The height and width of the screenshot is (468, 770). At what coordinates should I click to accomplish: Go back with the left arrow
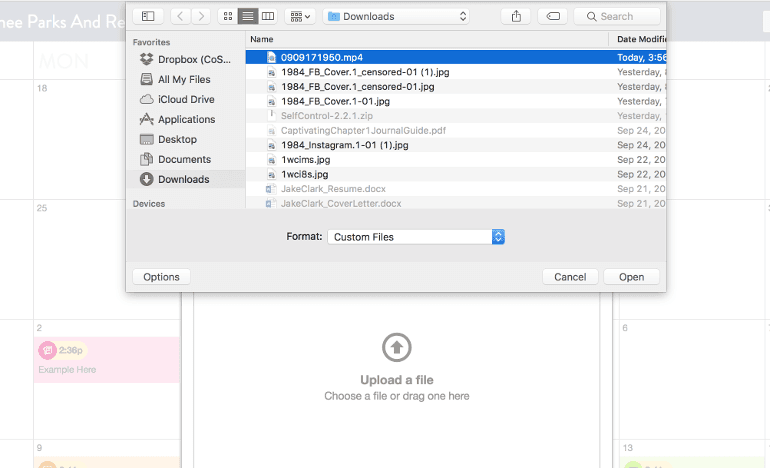(x=180, y=16)
